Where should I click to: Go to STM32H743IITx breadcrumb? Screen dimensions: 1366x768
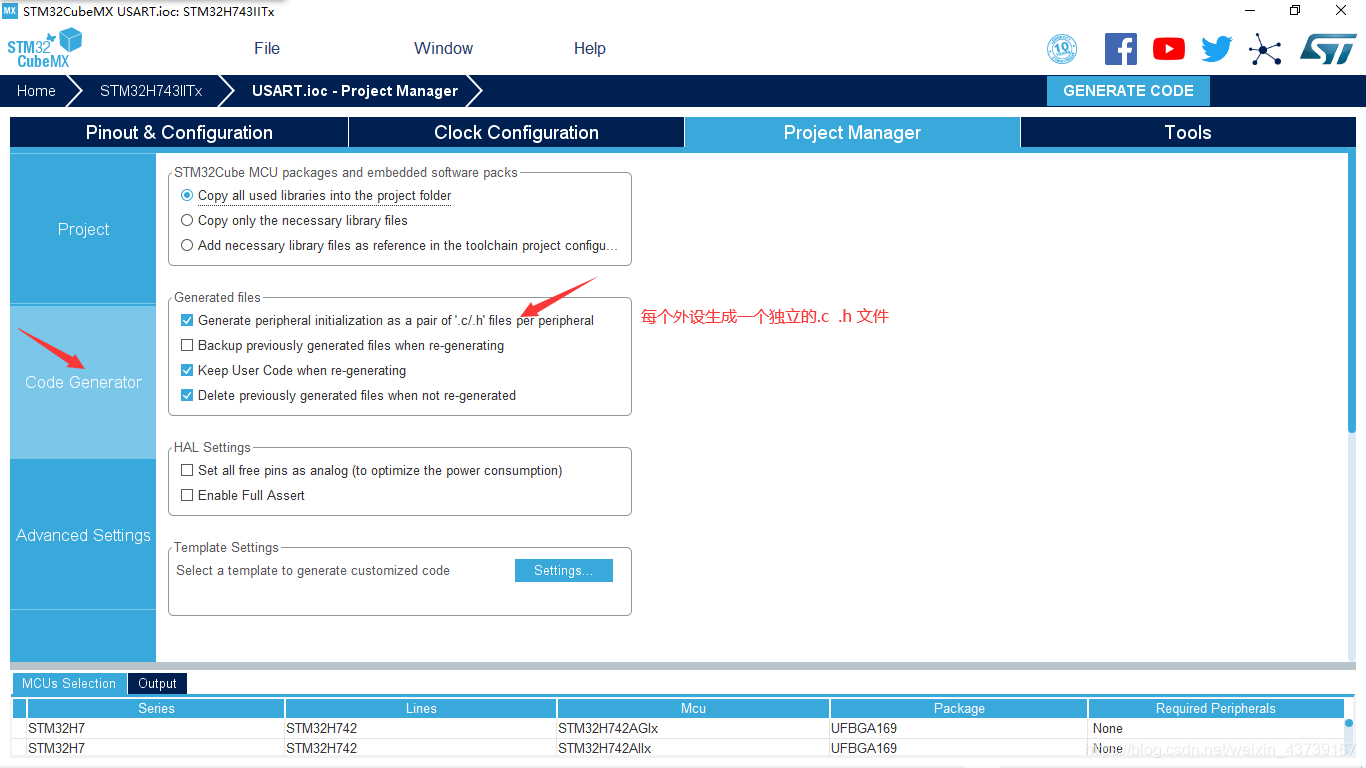(151, 90)
